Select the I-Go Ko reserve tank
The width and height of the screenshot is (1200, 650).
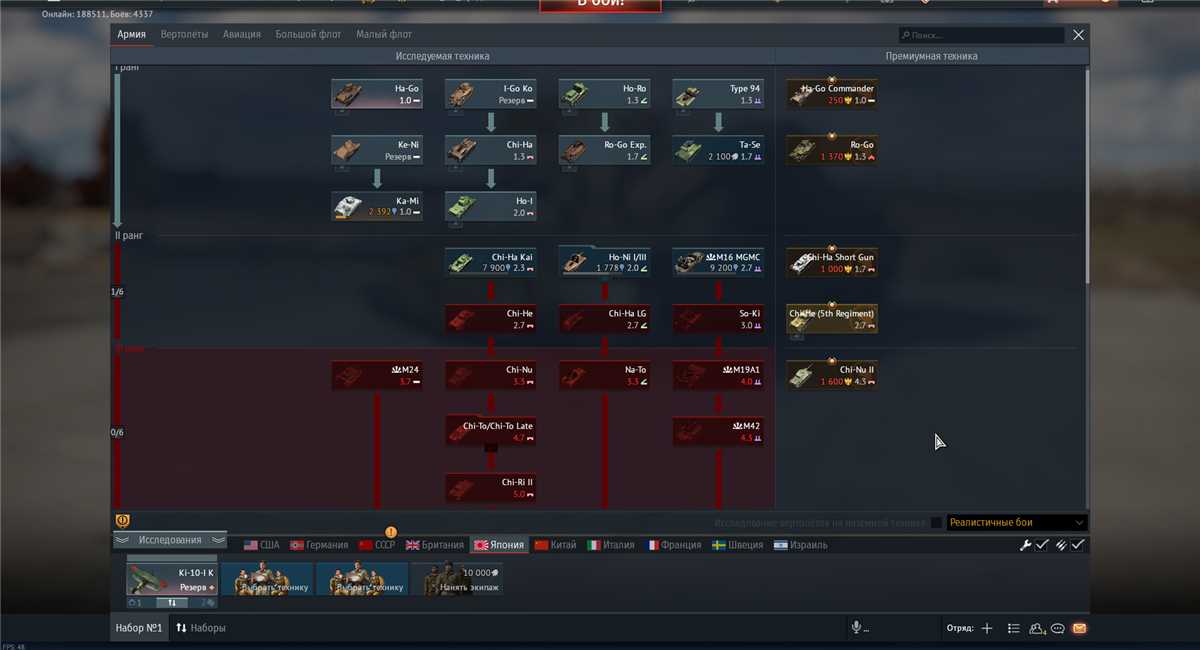click(491, 94)
